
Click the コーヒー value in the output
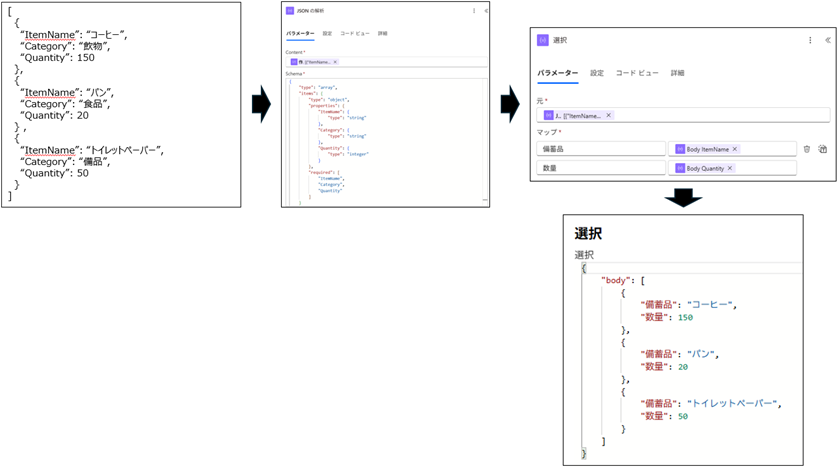coord(710,304)
